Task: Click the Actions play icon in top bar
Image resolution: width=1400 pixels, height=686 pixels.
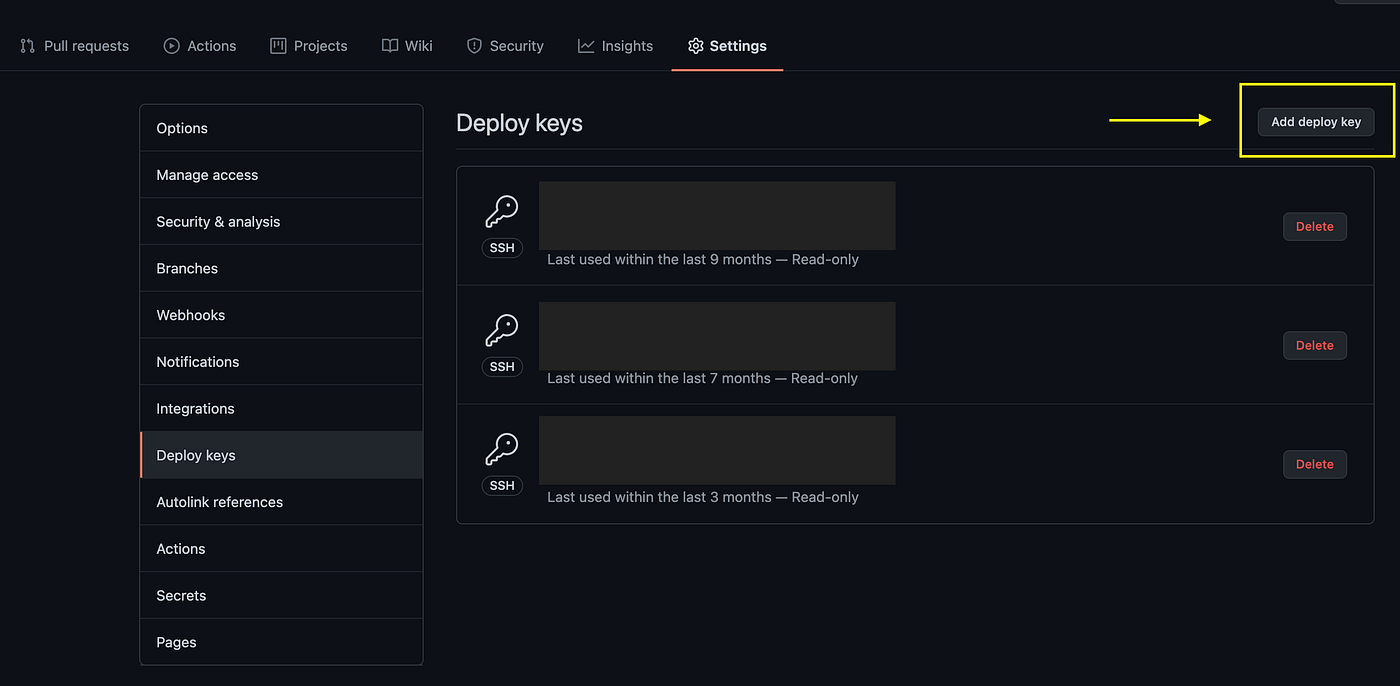Action: 172,46
